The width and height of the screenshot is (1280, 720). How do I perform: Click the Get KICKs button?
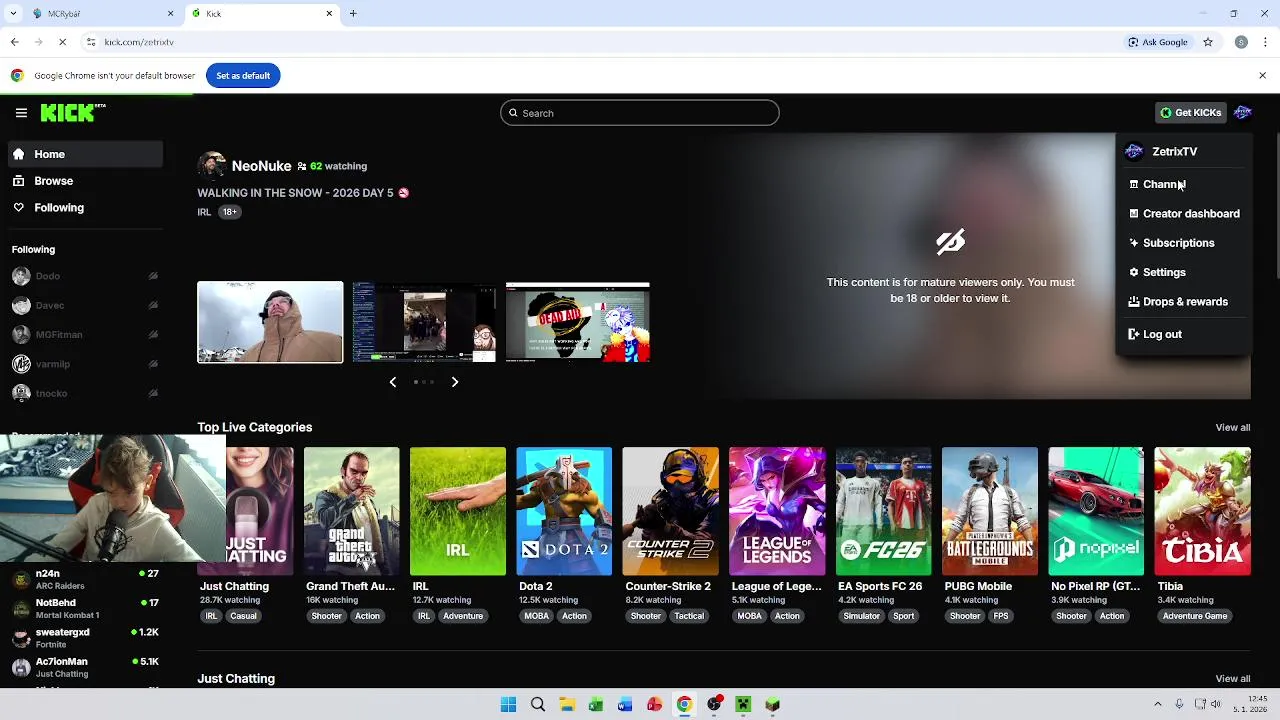(x=1190, y=113)
